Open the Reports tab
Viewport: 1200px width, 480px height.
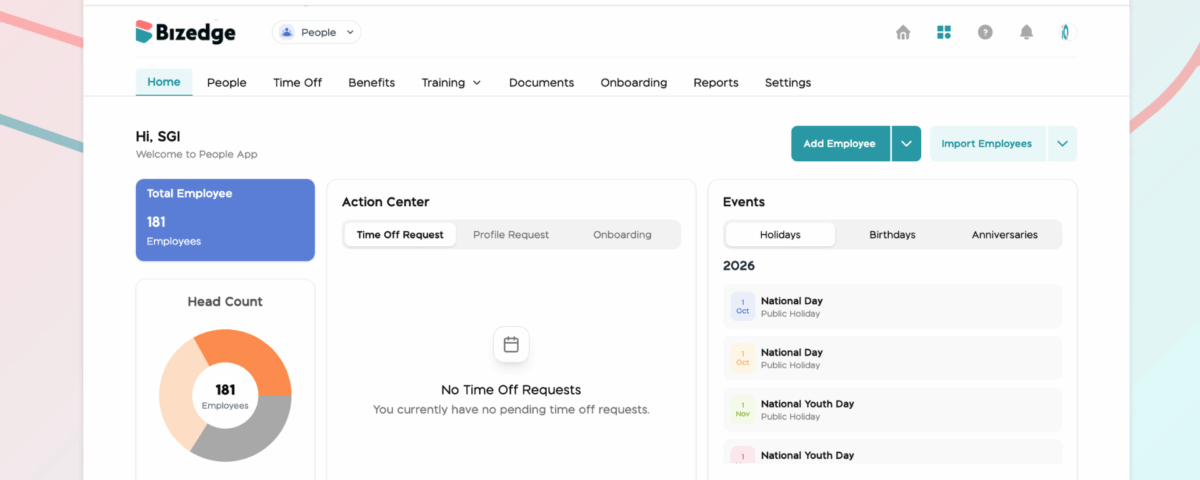[x=716, y=82]
